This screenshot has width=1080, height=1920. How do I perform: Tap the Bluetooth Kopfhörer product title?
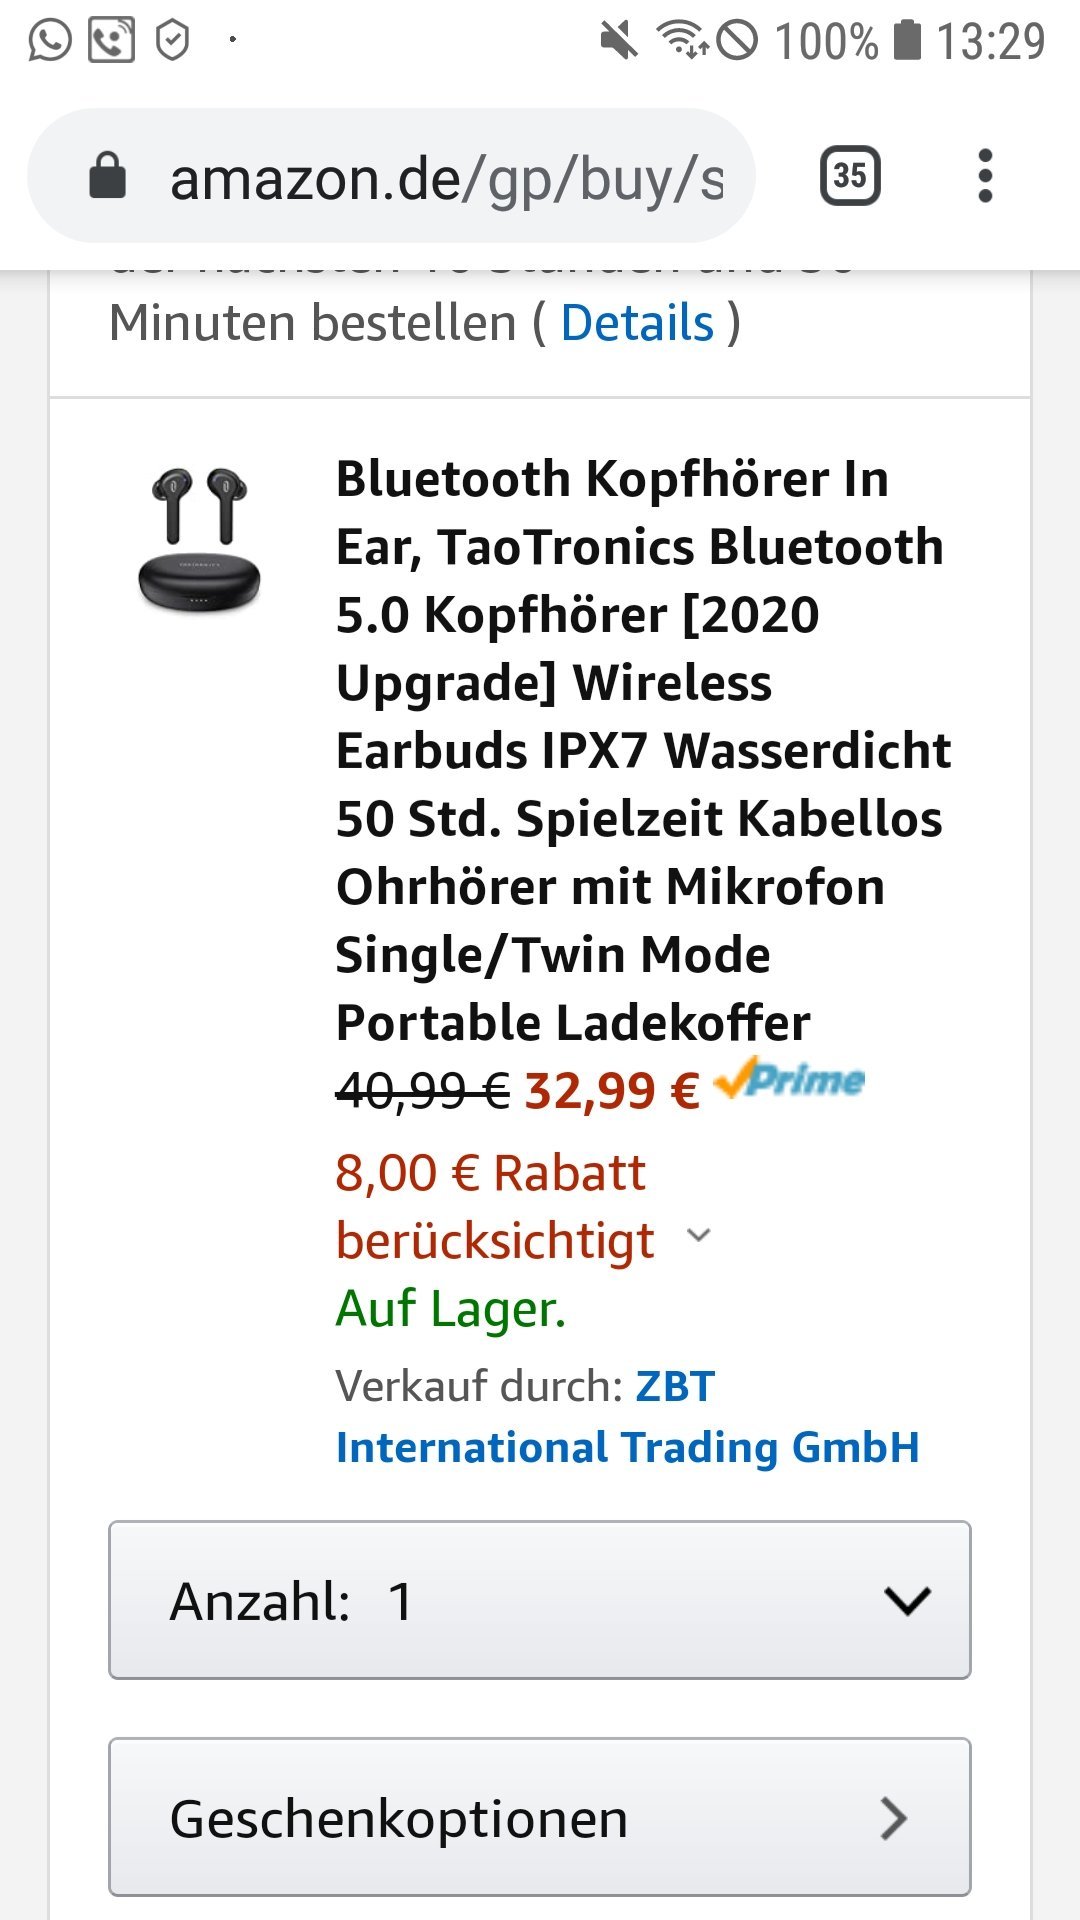tap(643, 751)
